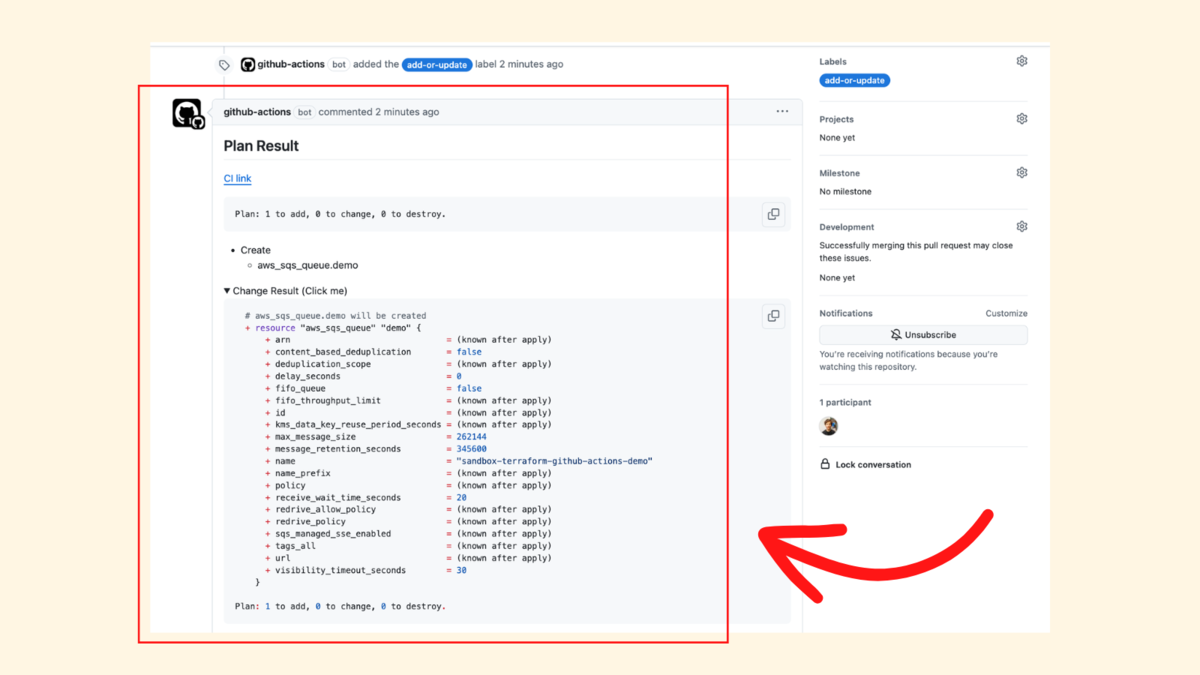Click the queue name "sandbox-terraform-github-actions-demo"
Image resolution: width=1200 pixels, height=675 pixels.
coord(554,461)
